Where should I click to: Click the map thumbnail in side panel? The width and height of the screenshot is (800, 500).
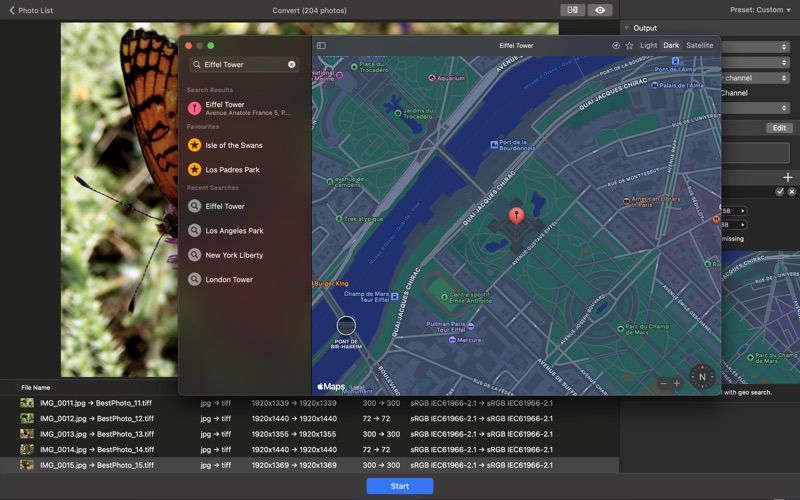(x=760, y=317)
